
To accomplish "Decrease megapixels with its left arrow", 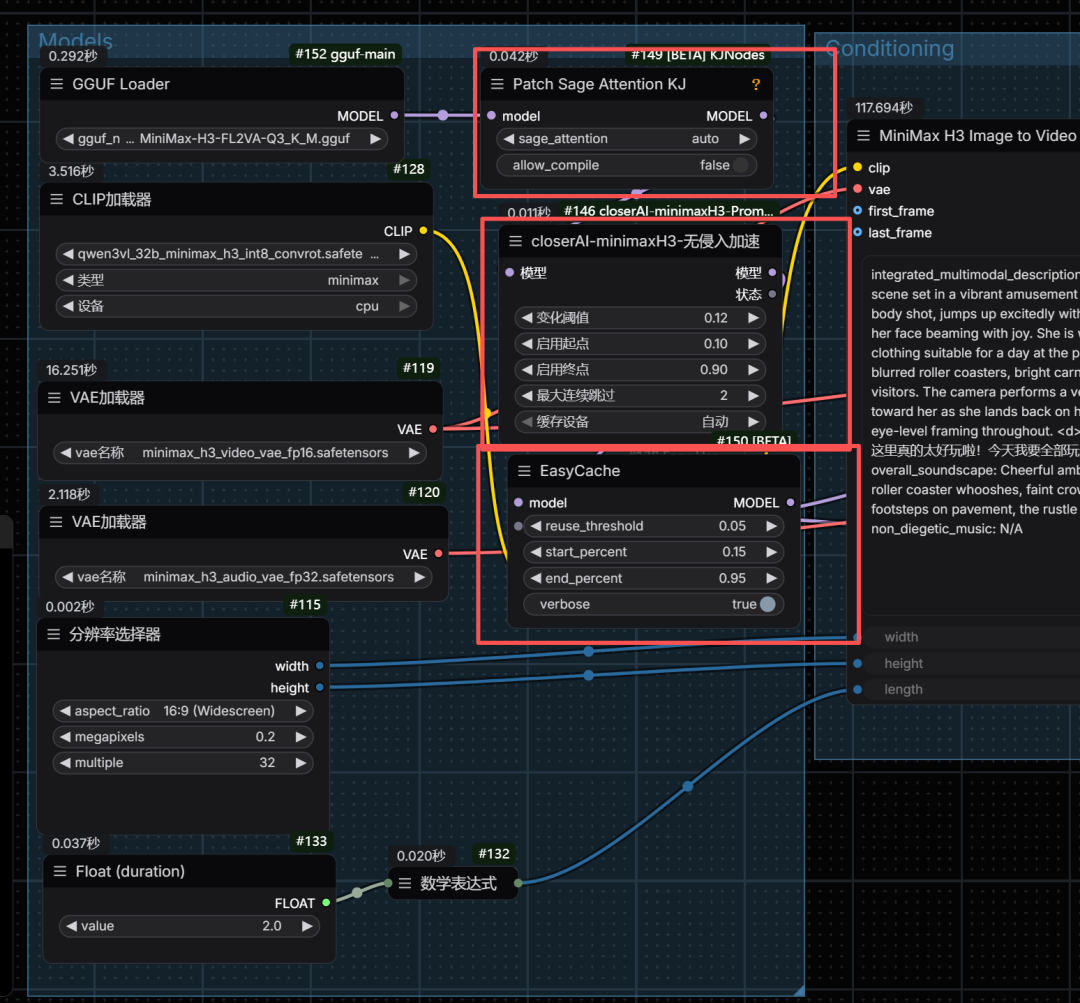I will (65, 737).
